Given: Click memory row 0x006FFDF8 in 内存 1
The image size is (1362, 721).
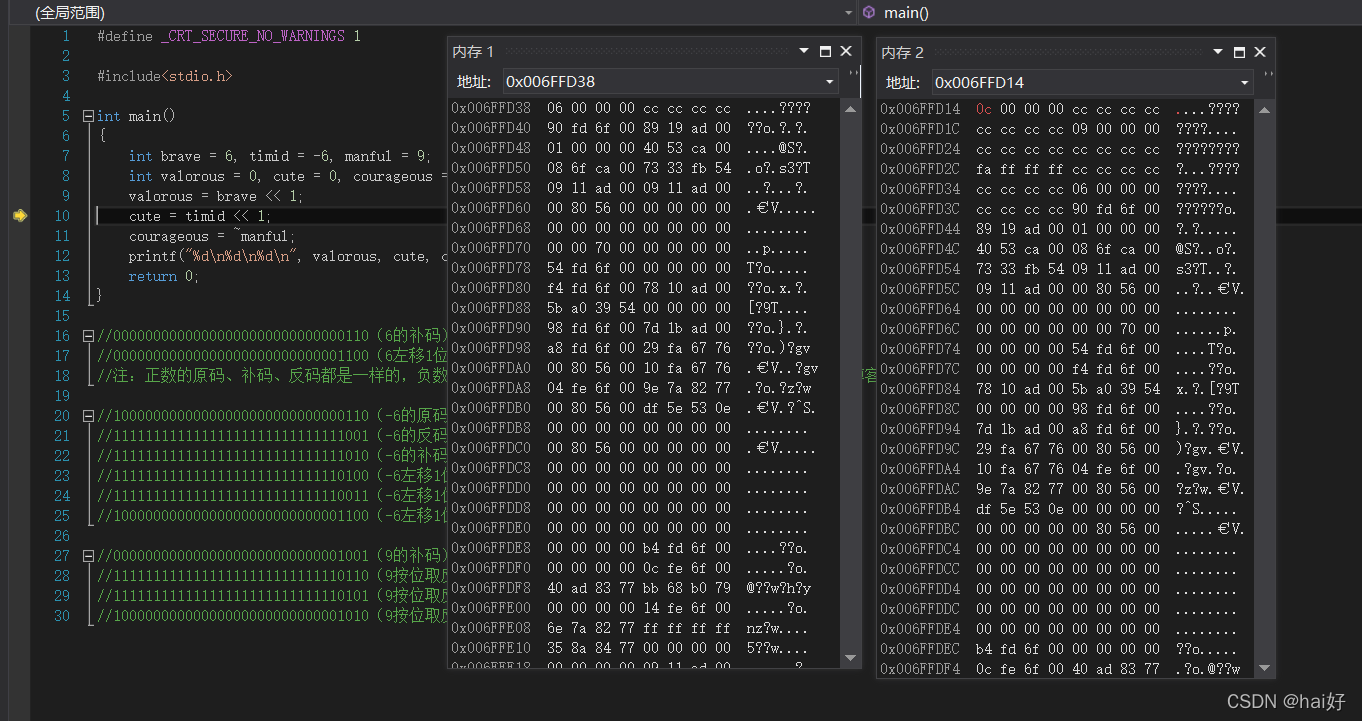Looking at the screenshot, I should point(631,588).
